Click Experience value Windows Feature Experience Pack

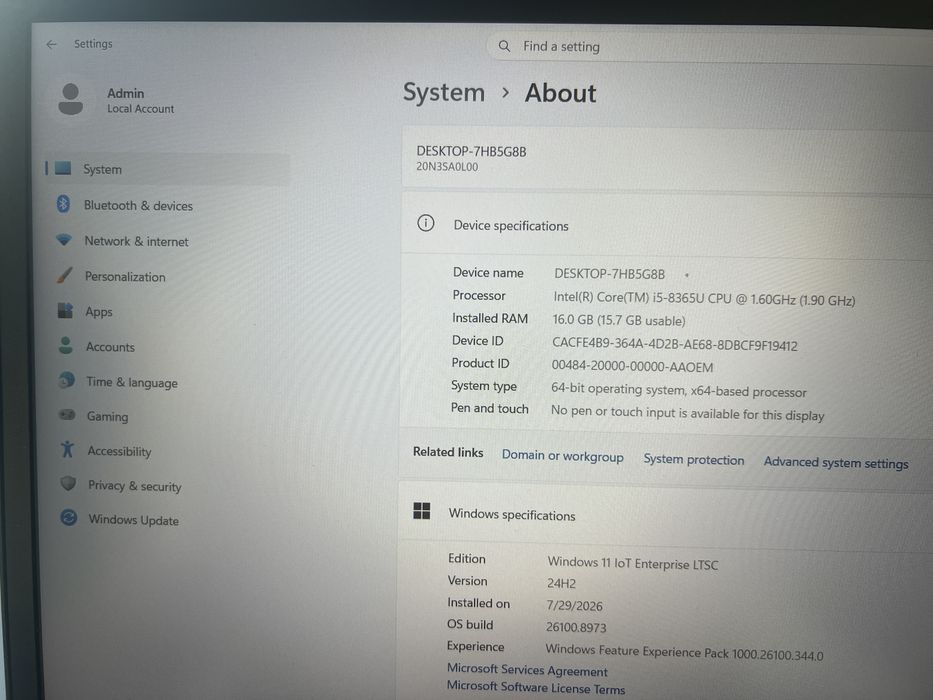684,652
